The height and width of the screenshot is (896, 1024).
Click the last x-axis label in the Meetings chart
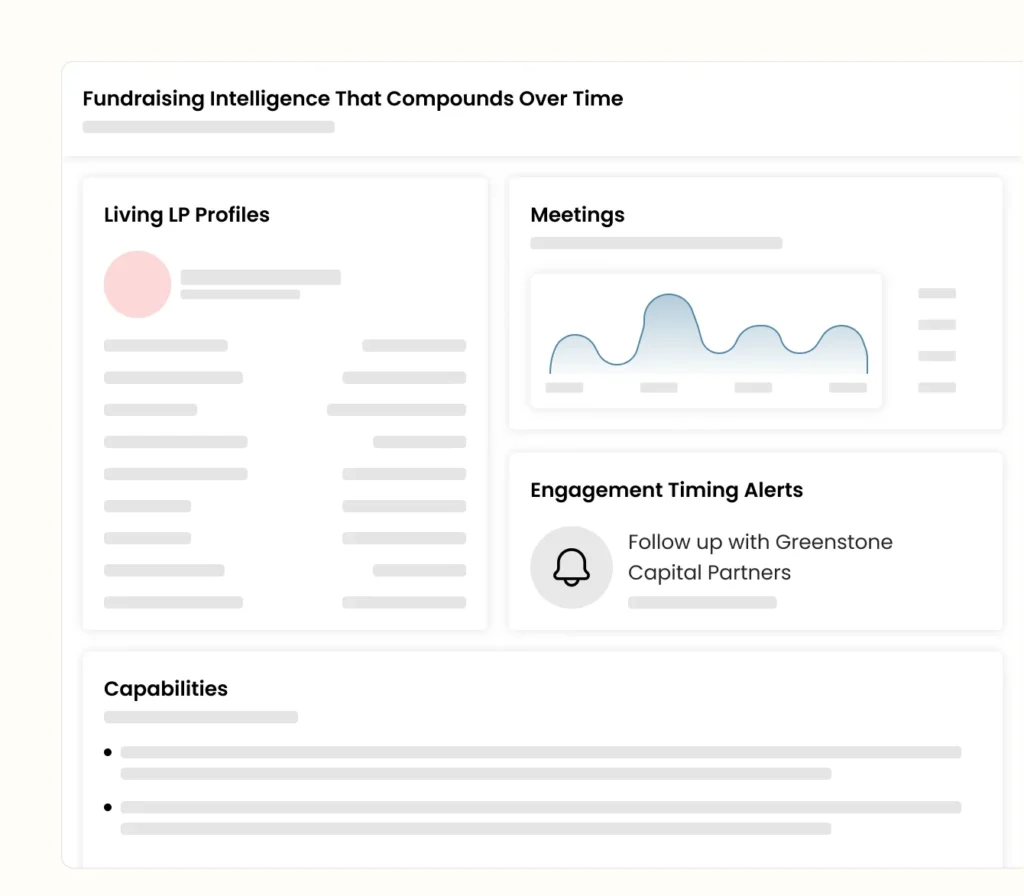point(848,387)
